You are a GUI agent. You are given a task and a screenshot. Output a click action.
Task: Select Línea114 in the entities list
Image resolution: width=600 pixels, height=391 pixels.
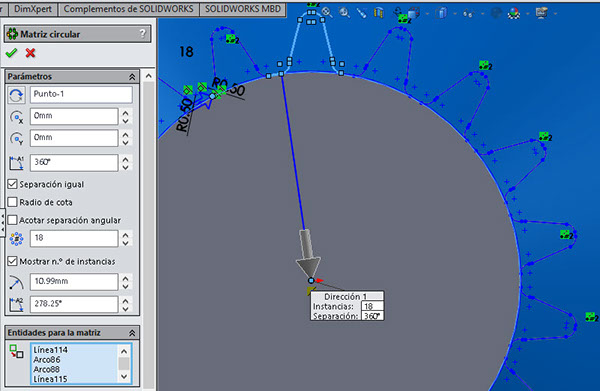(x=51, y=350)
